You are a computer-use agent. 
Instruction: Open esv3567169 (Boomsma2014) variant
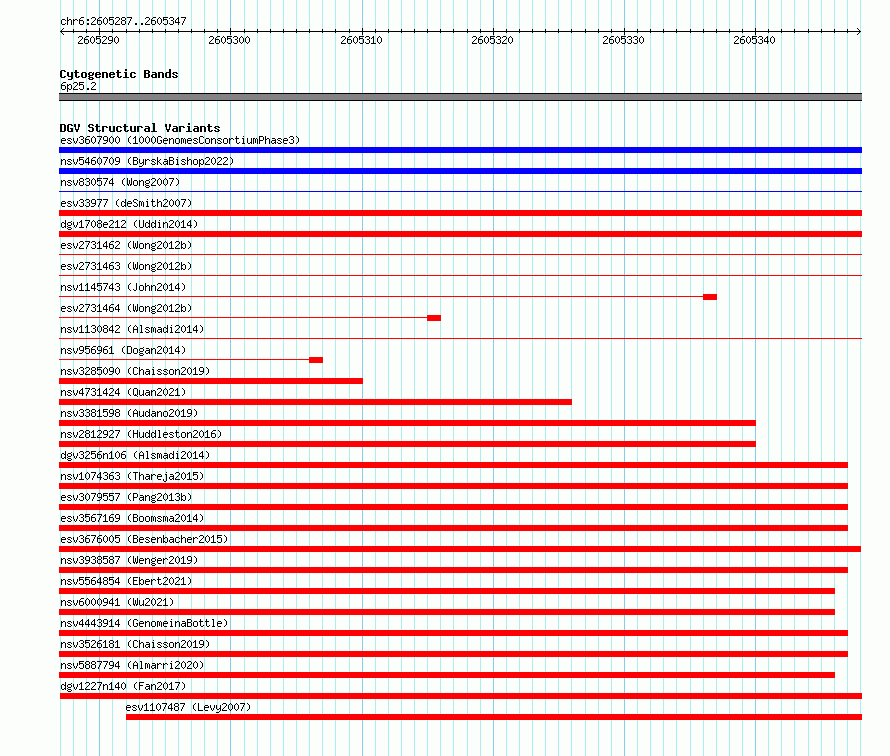132,518
